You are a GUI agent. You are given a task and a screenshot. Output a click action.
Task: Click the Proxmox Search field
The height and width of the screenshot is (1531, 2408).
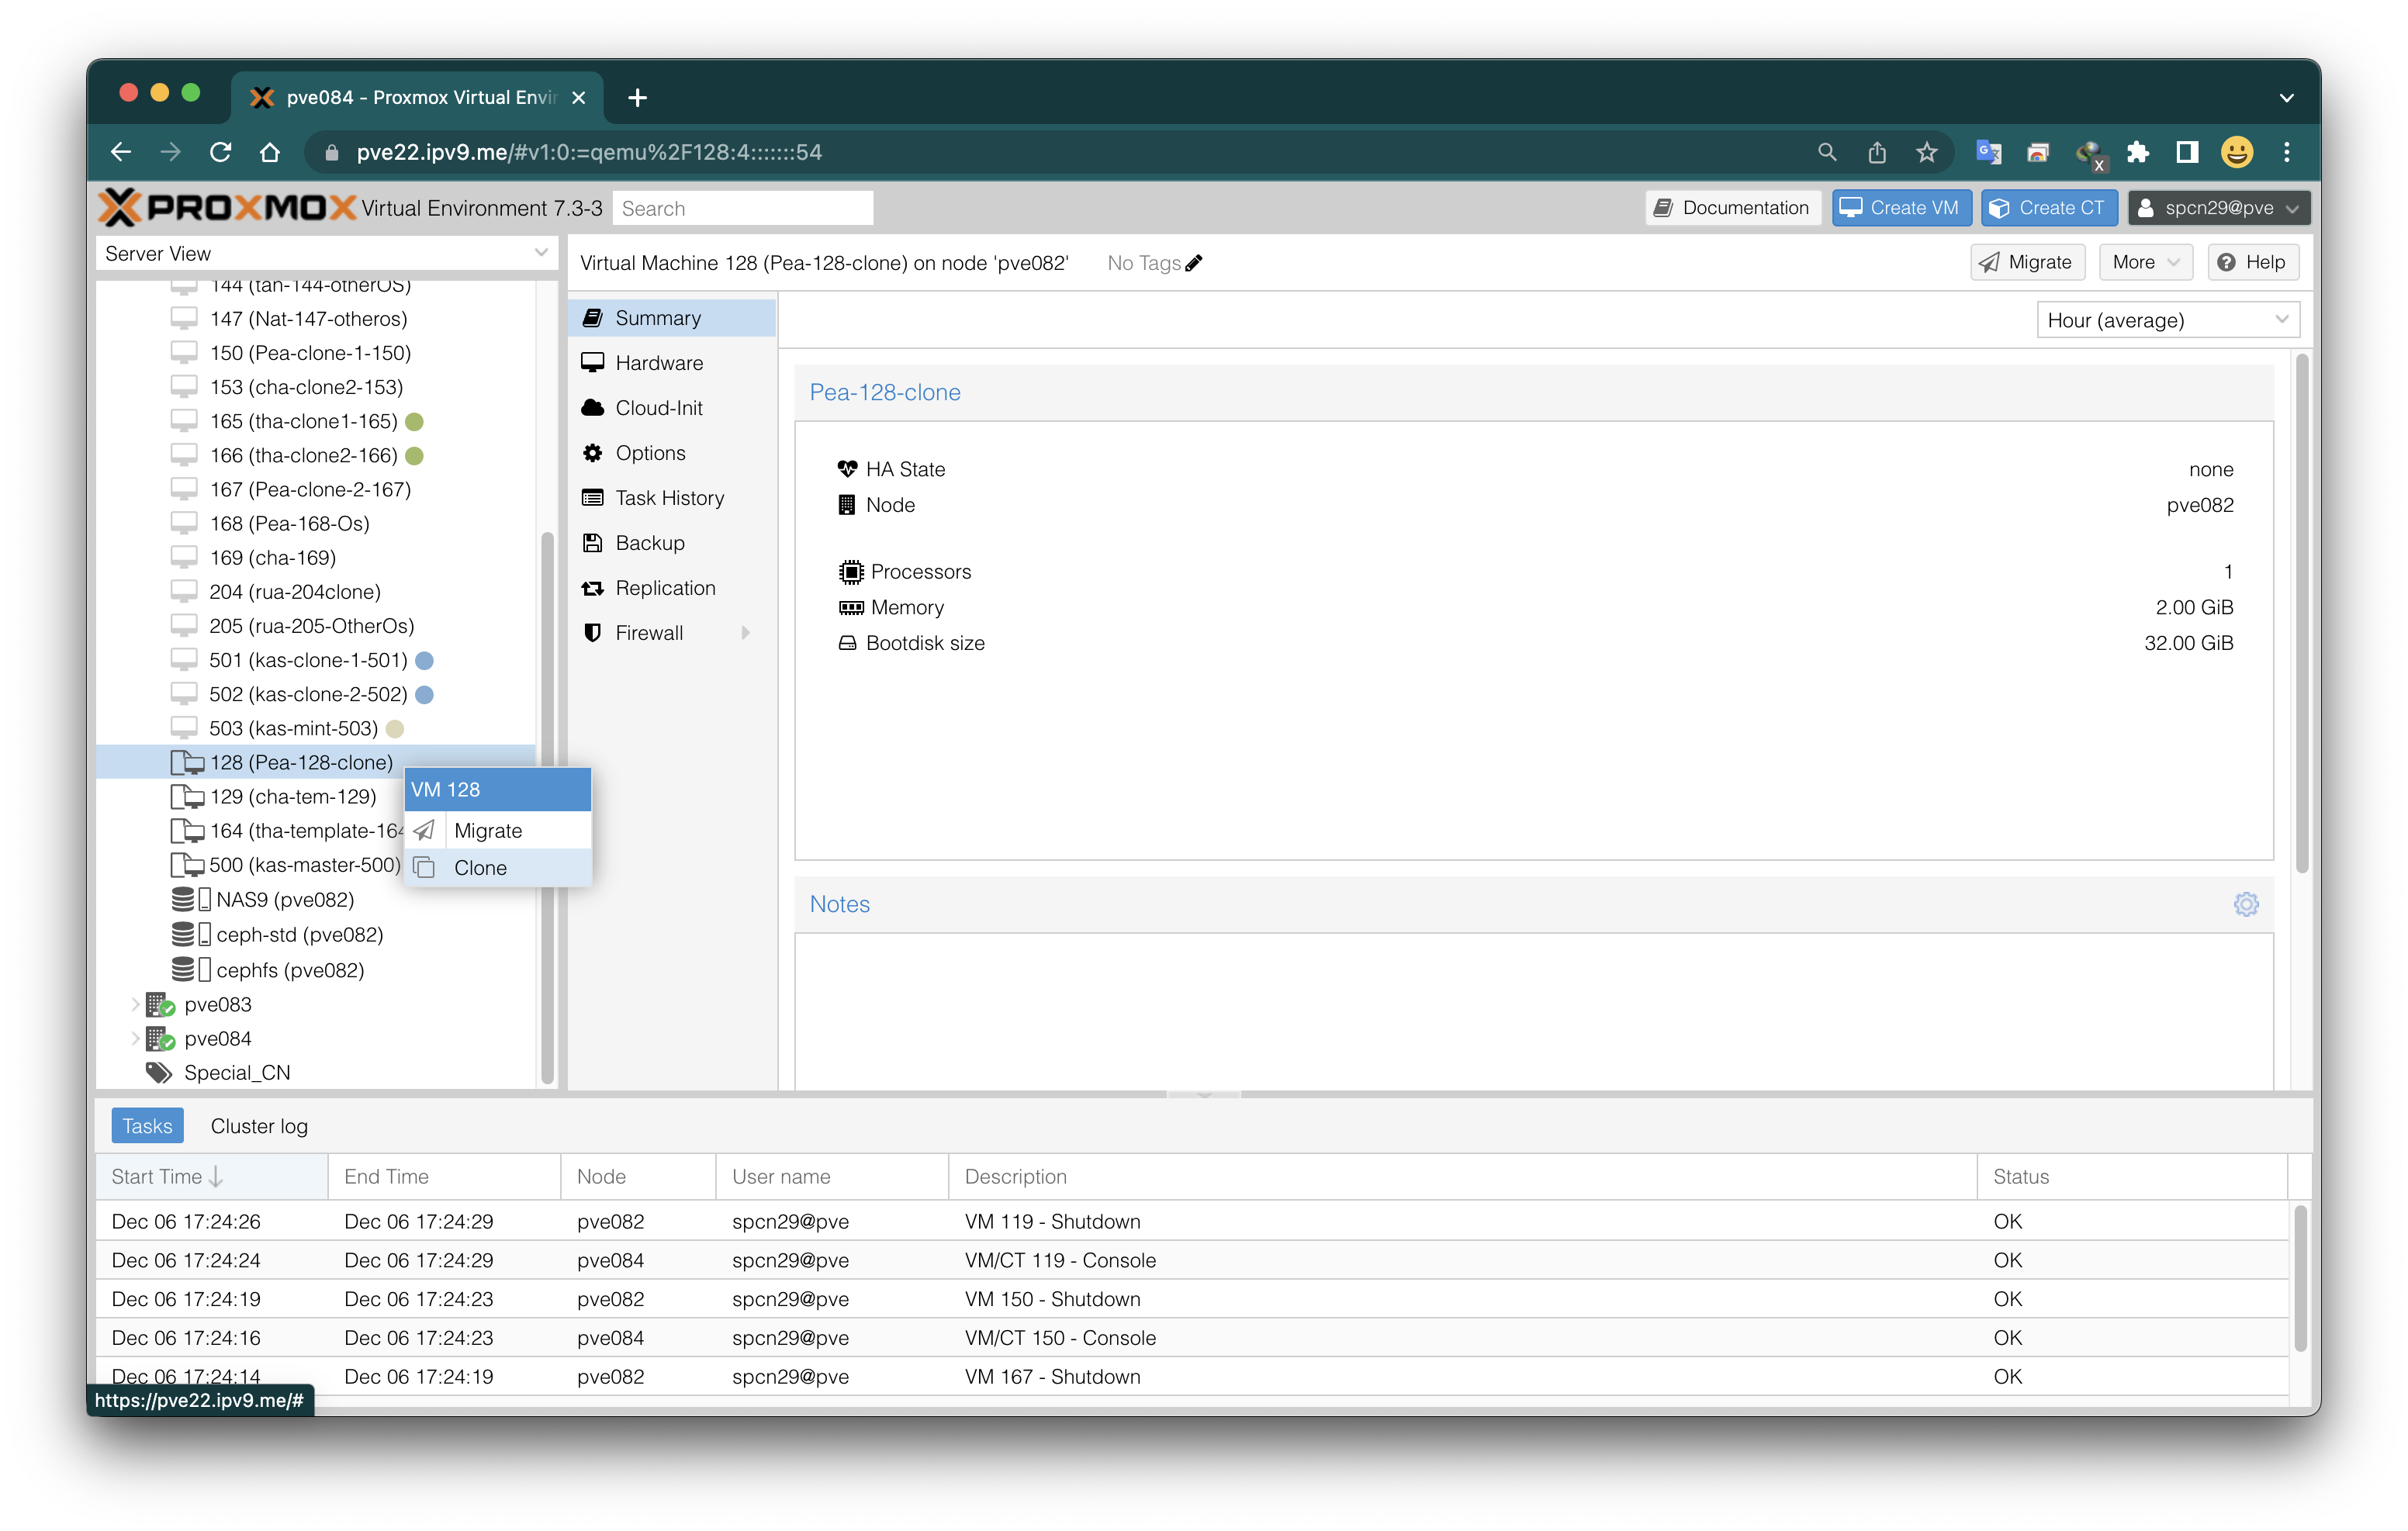coord(743,208)
